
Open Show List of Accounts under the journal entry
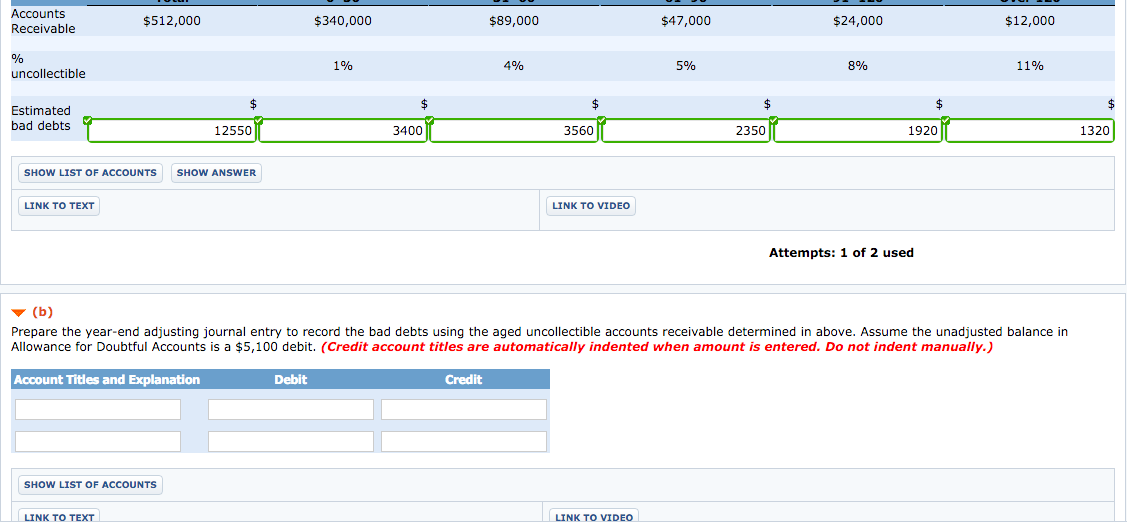coord(90,485)
